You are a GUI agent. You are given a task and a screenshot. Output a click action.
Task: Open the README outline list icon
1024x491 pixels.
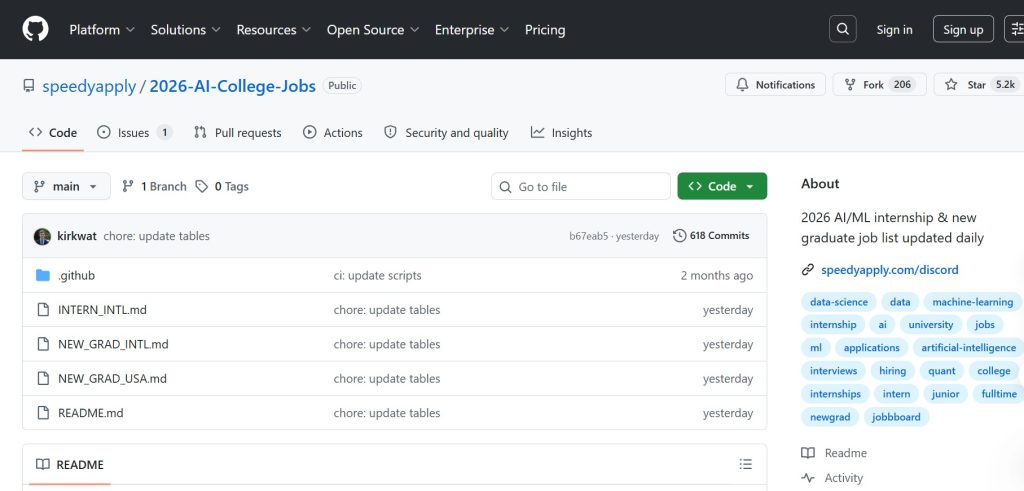(x=745, y=464)
